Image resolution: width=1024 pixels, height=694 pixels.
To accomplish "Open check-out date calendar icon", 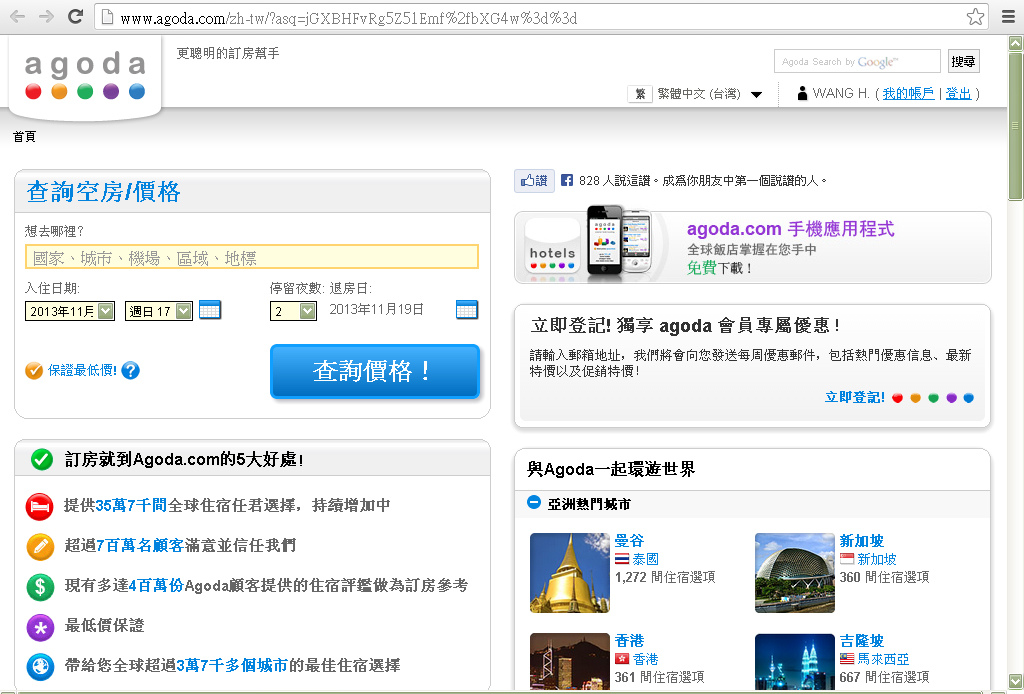I will (x=467, y=309).
